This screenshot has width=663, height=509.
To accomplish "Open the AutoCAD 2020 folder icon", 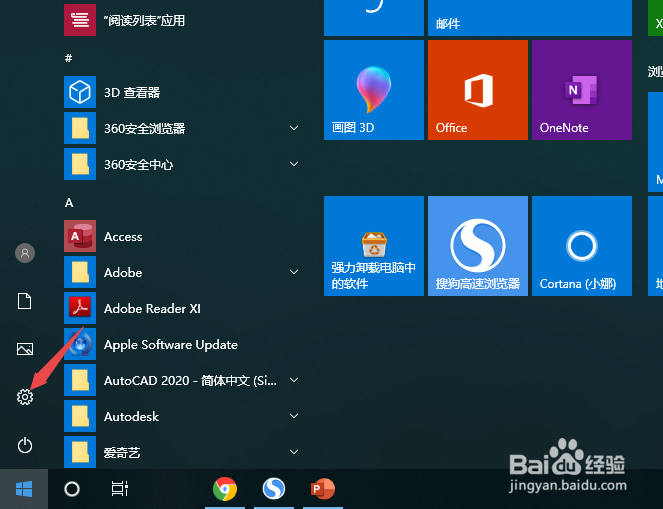I will pos(80,380).
